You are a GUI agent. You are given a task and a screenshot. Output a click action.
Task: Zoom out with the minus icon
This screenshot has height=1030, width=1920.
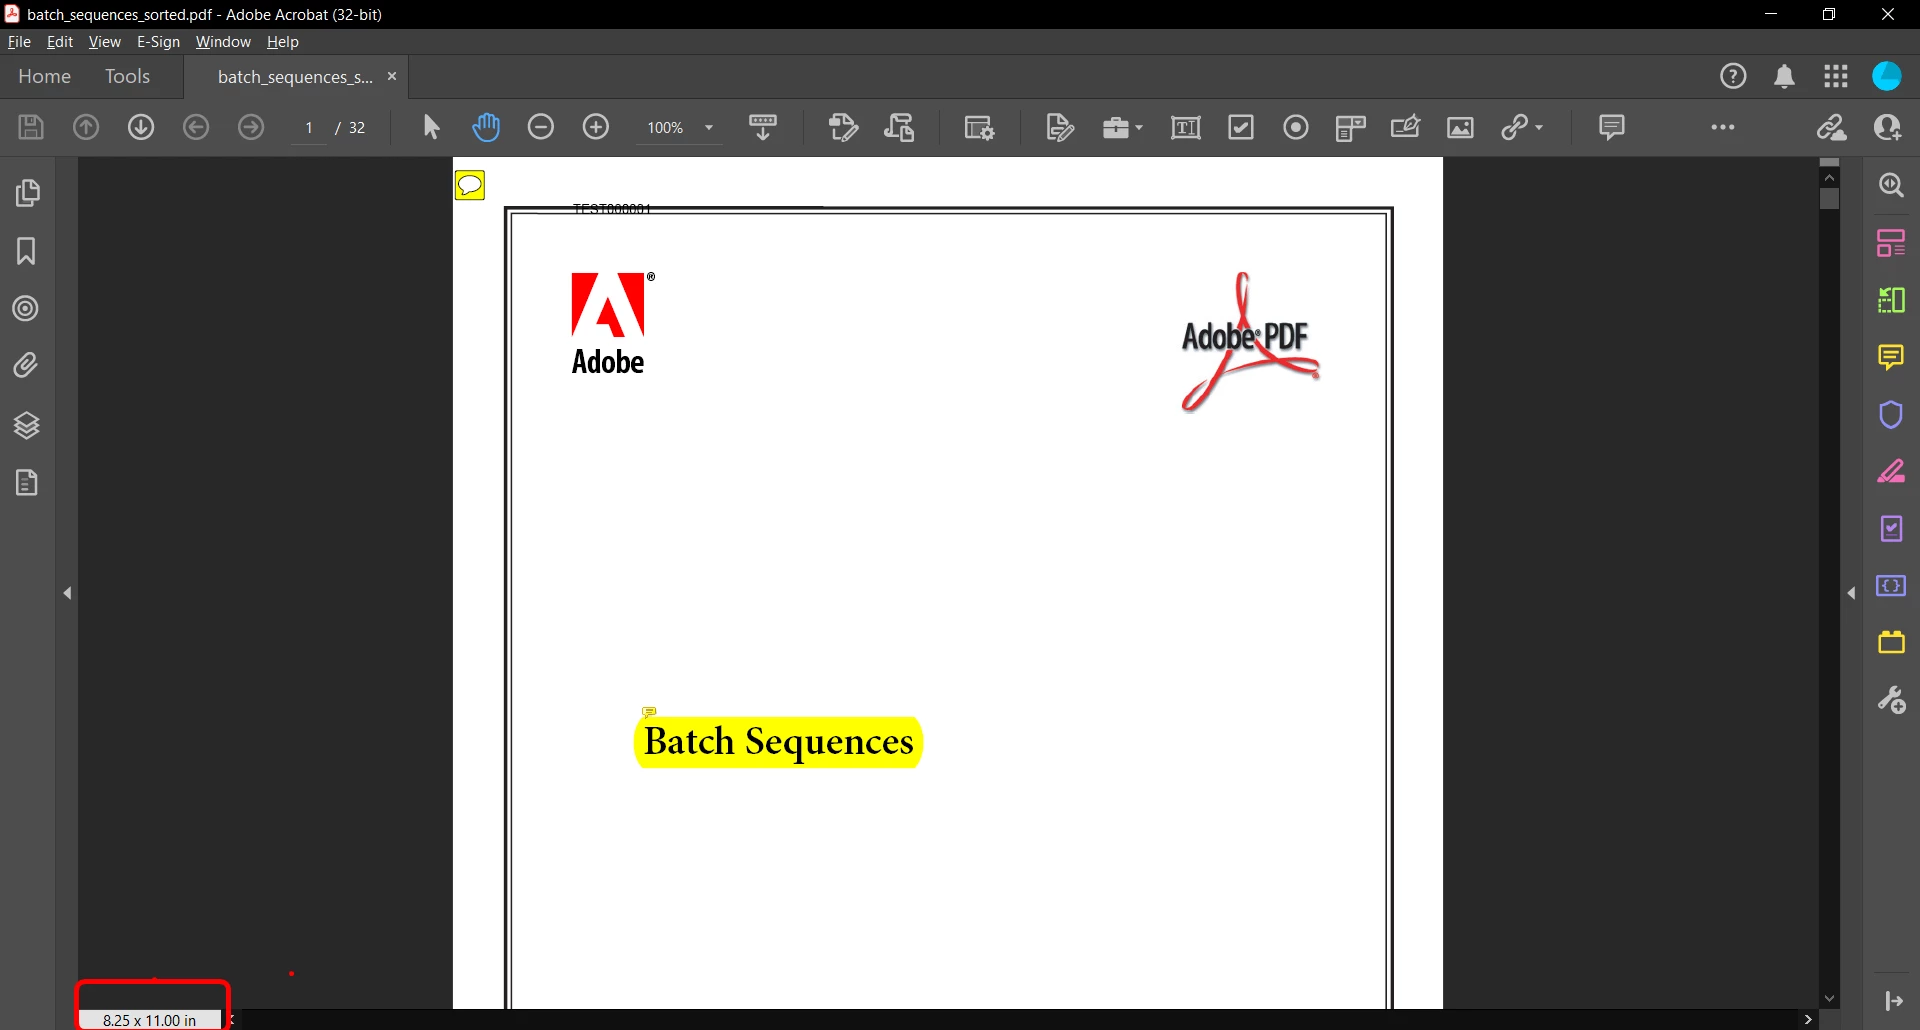coord(541,128)
